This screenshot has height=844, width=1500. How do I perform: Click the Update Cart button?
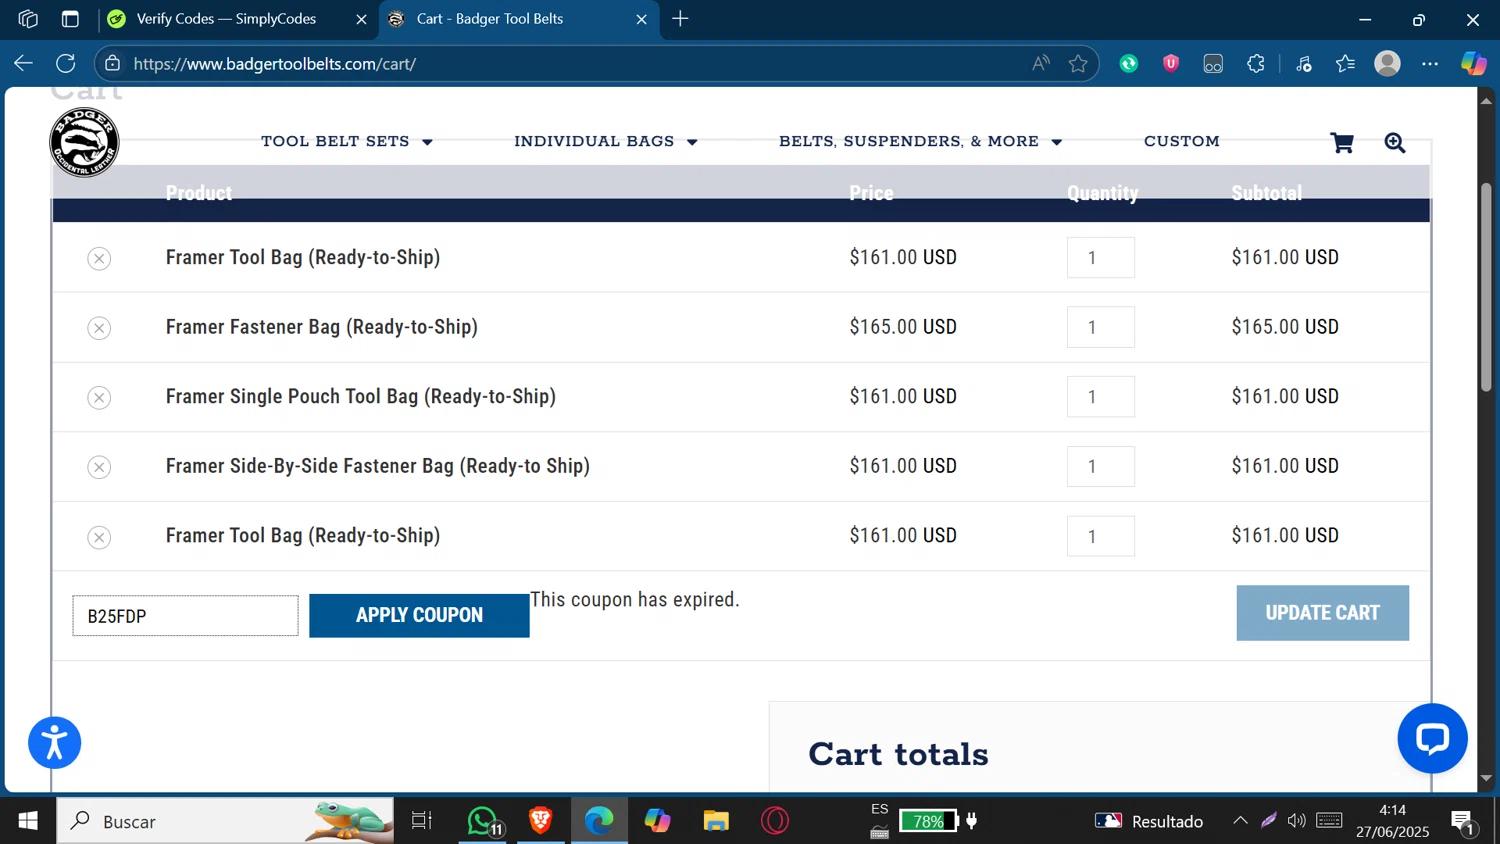tap(1322, 613)
